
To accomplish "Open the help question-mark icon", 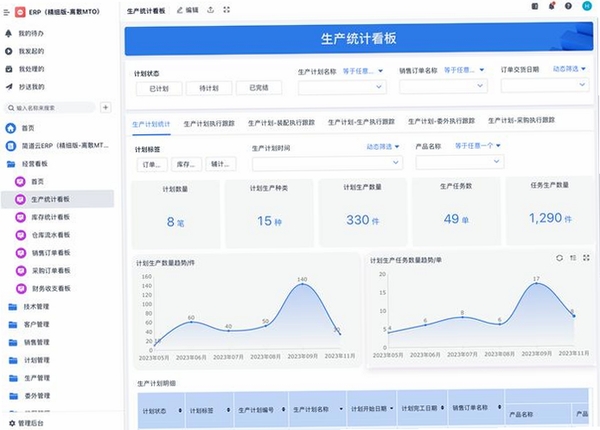I will click(x=568, y=6).
